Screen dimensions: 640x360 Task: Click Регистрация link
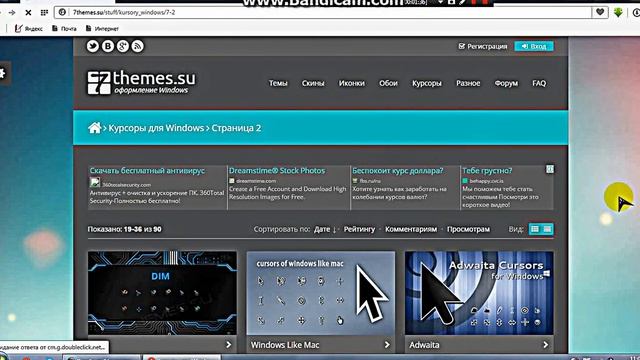point(483,47)
